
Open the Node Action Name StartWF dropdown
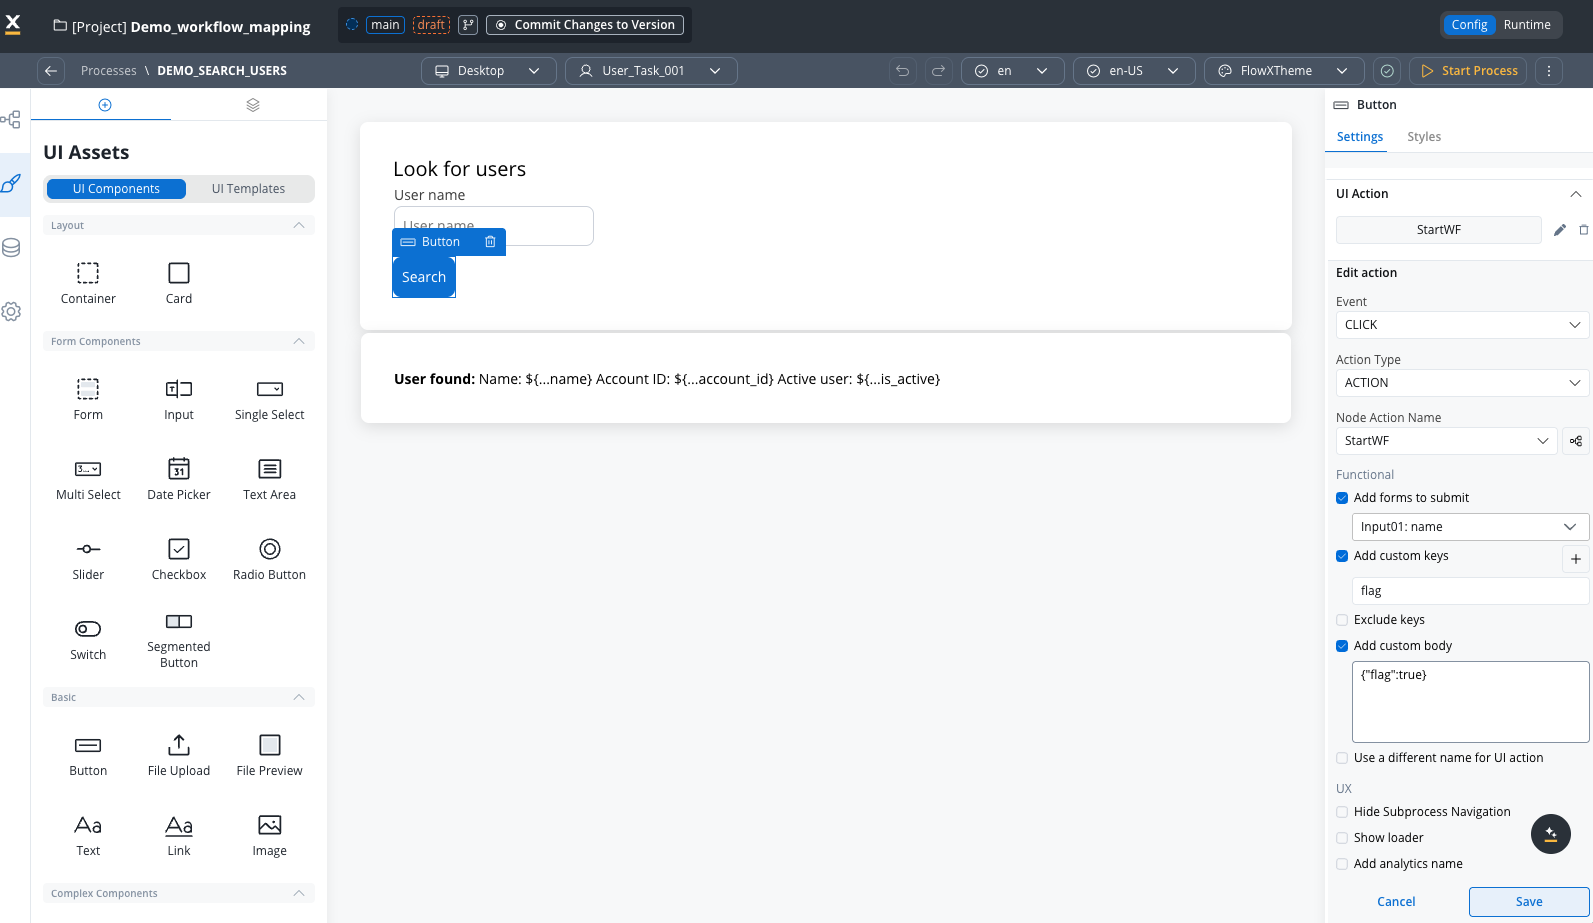[x=1447, y=441]
